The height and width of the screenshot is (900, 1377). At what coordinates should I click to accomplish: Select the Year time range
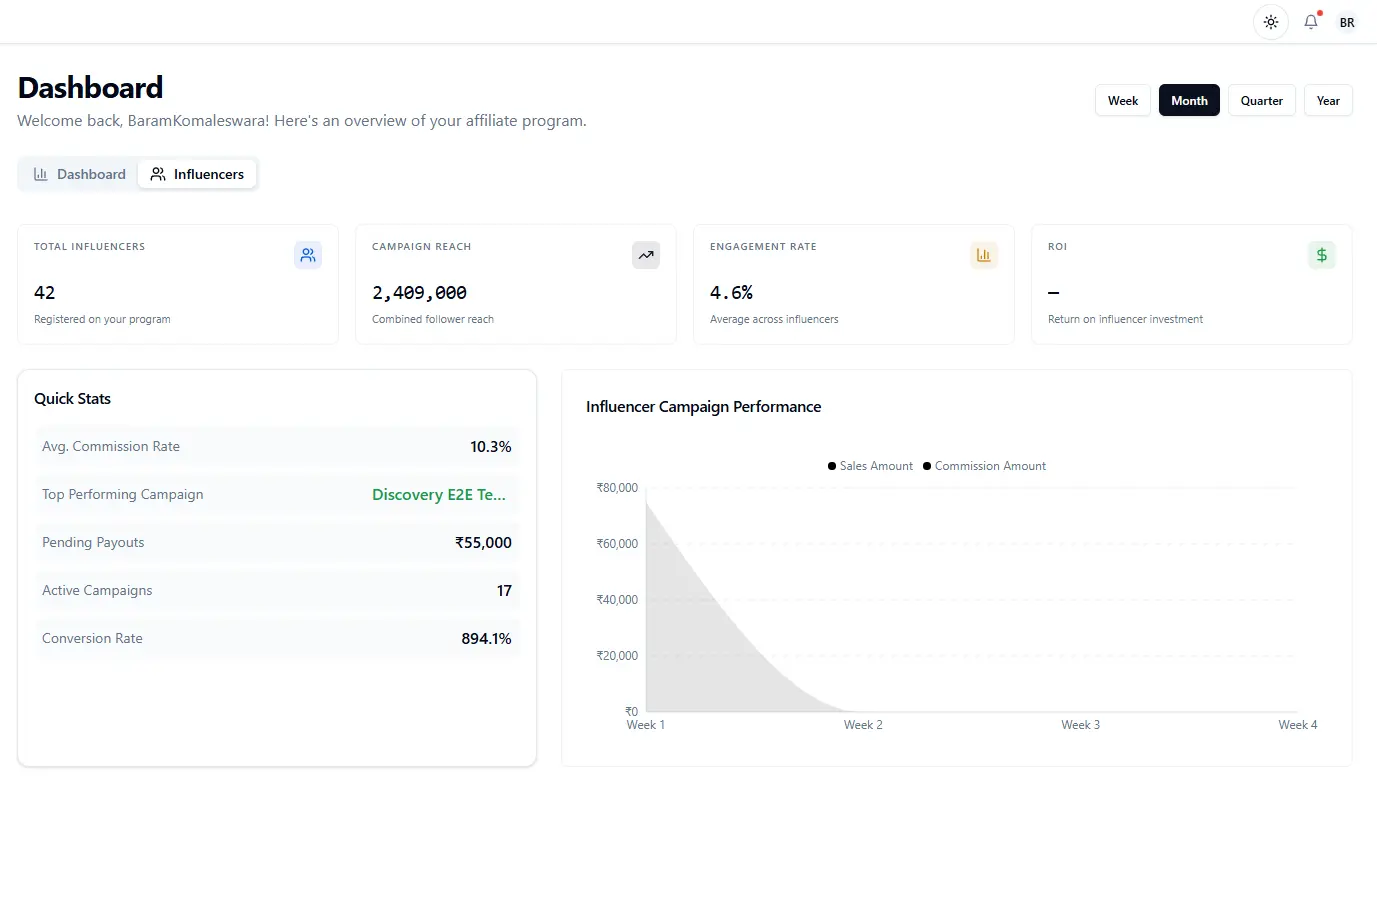point(1328,100)
